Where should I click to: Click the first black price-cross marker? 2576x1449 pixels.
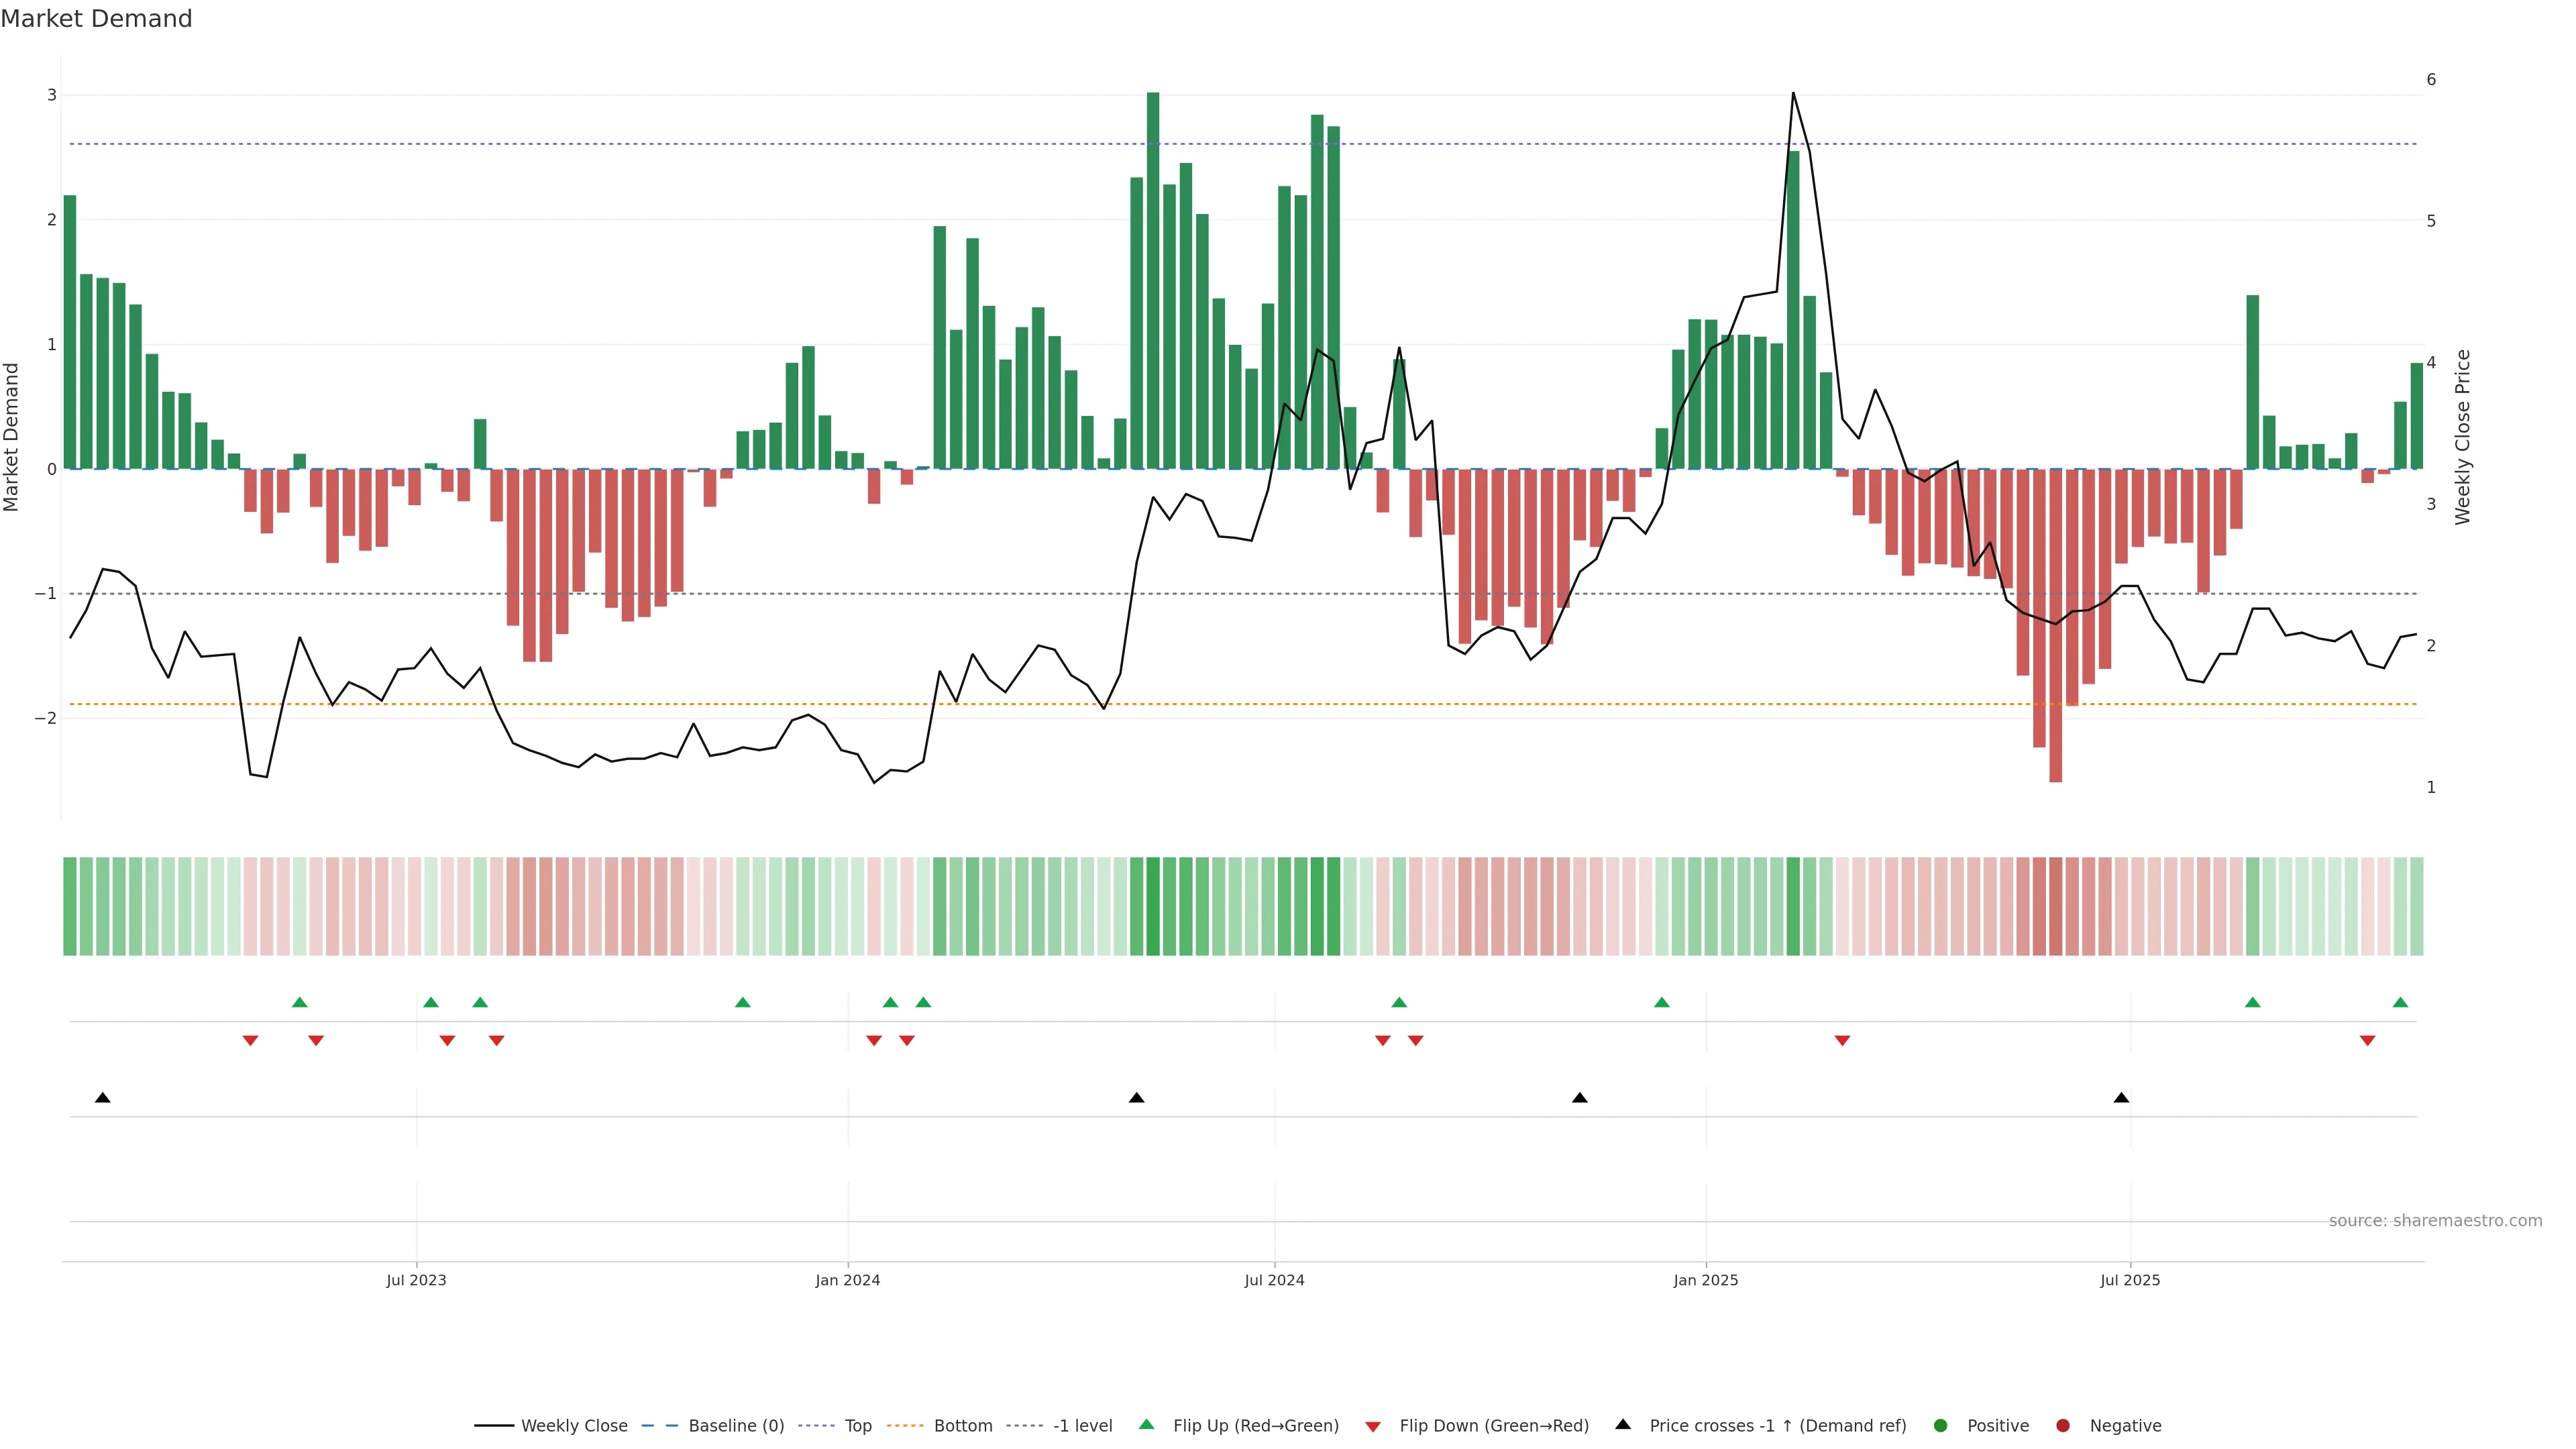(102, 1098)
